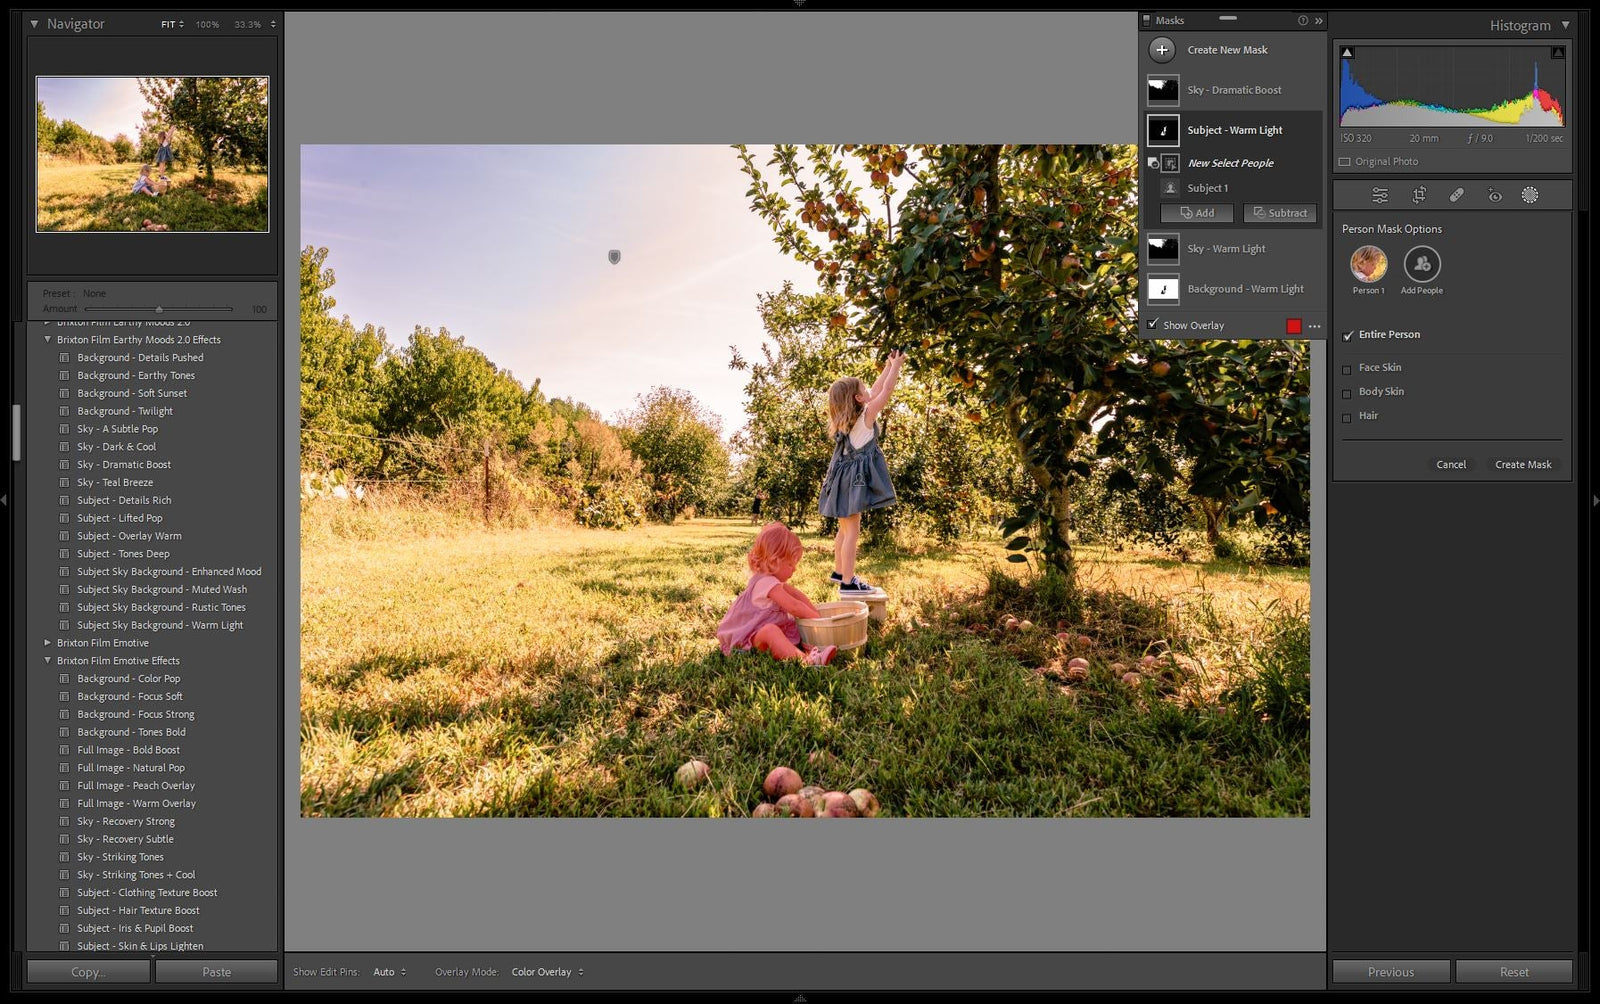Image resolution: width=1600 pixels, height=1004 pixels.
Task: Select the Masking tool icon
Action: click(1529, 195)
